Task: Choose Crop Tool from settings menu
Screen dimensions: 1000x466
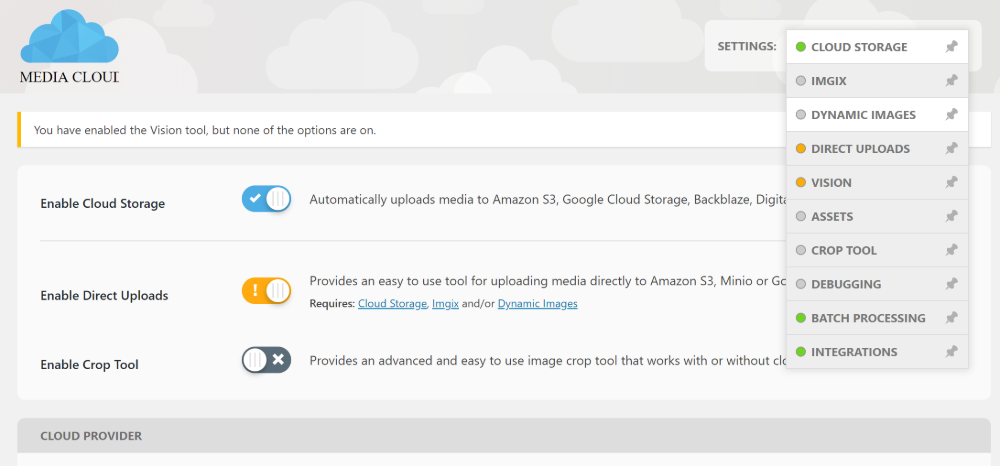Action: tap(877, 250)
